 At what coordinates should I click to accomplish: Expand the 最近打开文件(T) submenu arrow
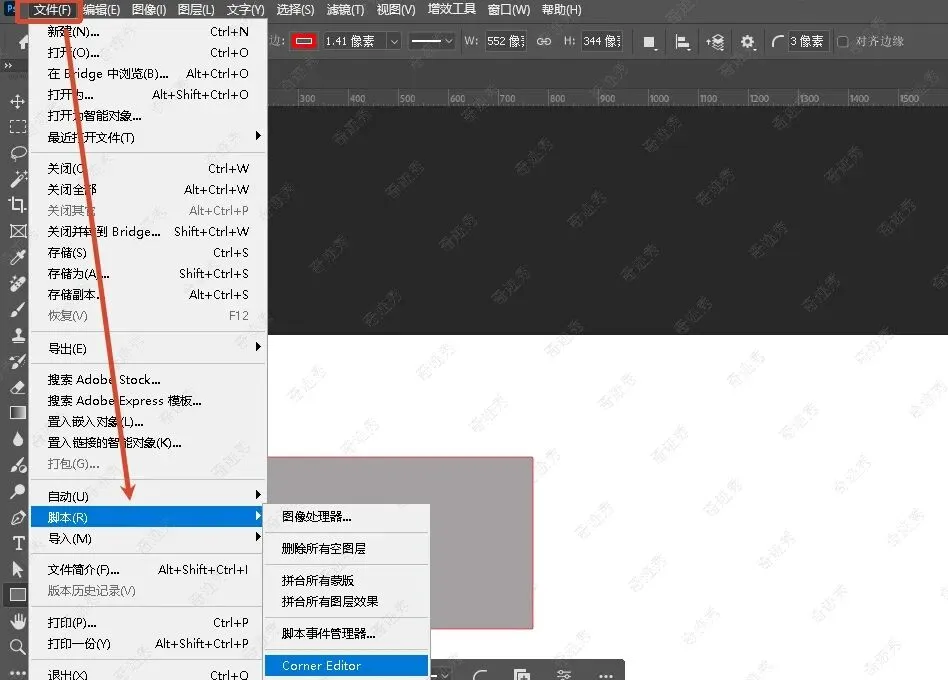[258, 136]
